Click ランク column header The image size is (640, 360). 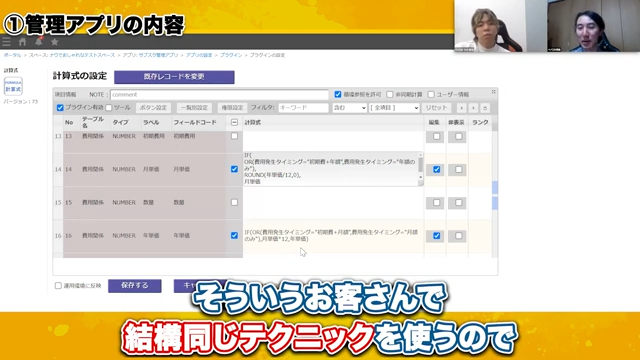[x=480, y=122]
